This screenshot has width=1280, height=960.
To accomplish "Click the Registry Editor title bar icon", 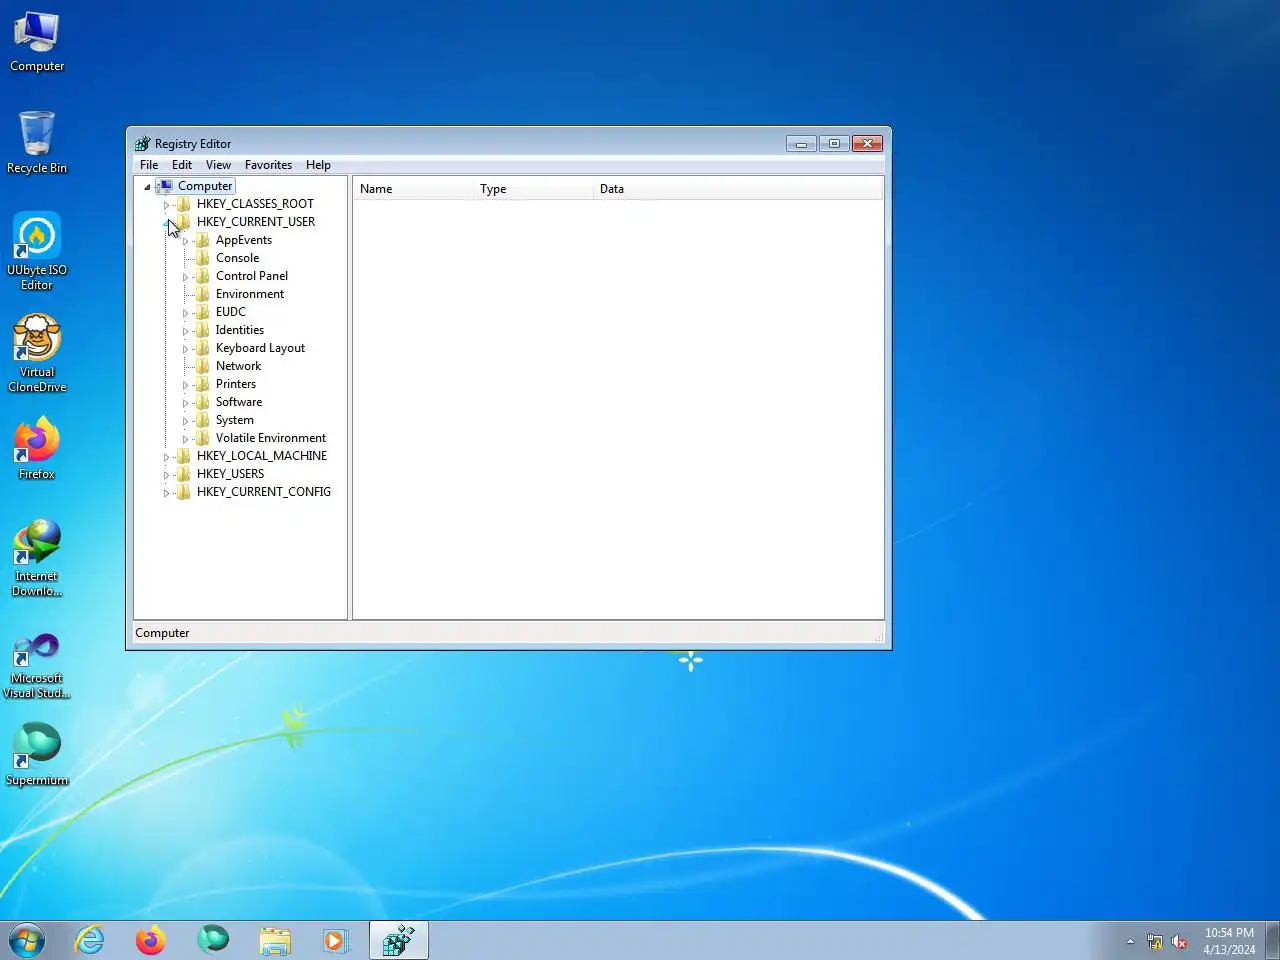I will (143, 144).
